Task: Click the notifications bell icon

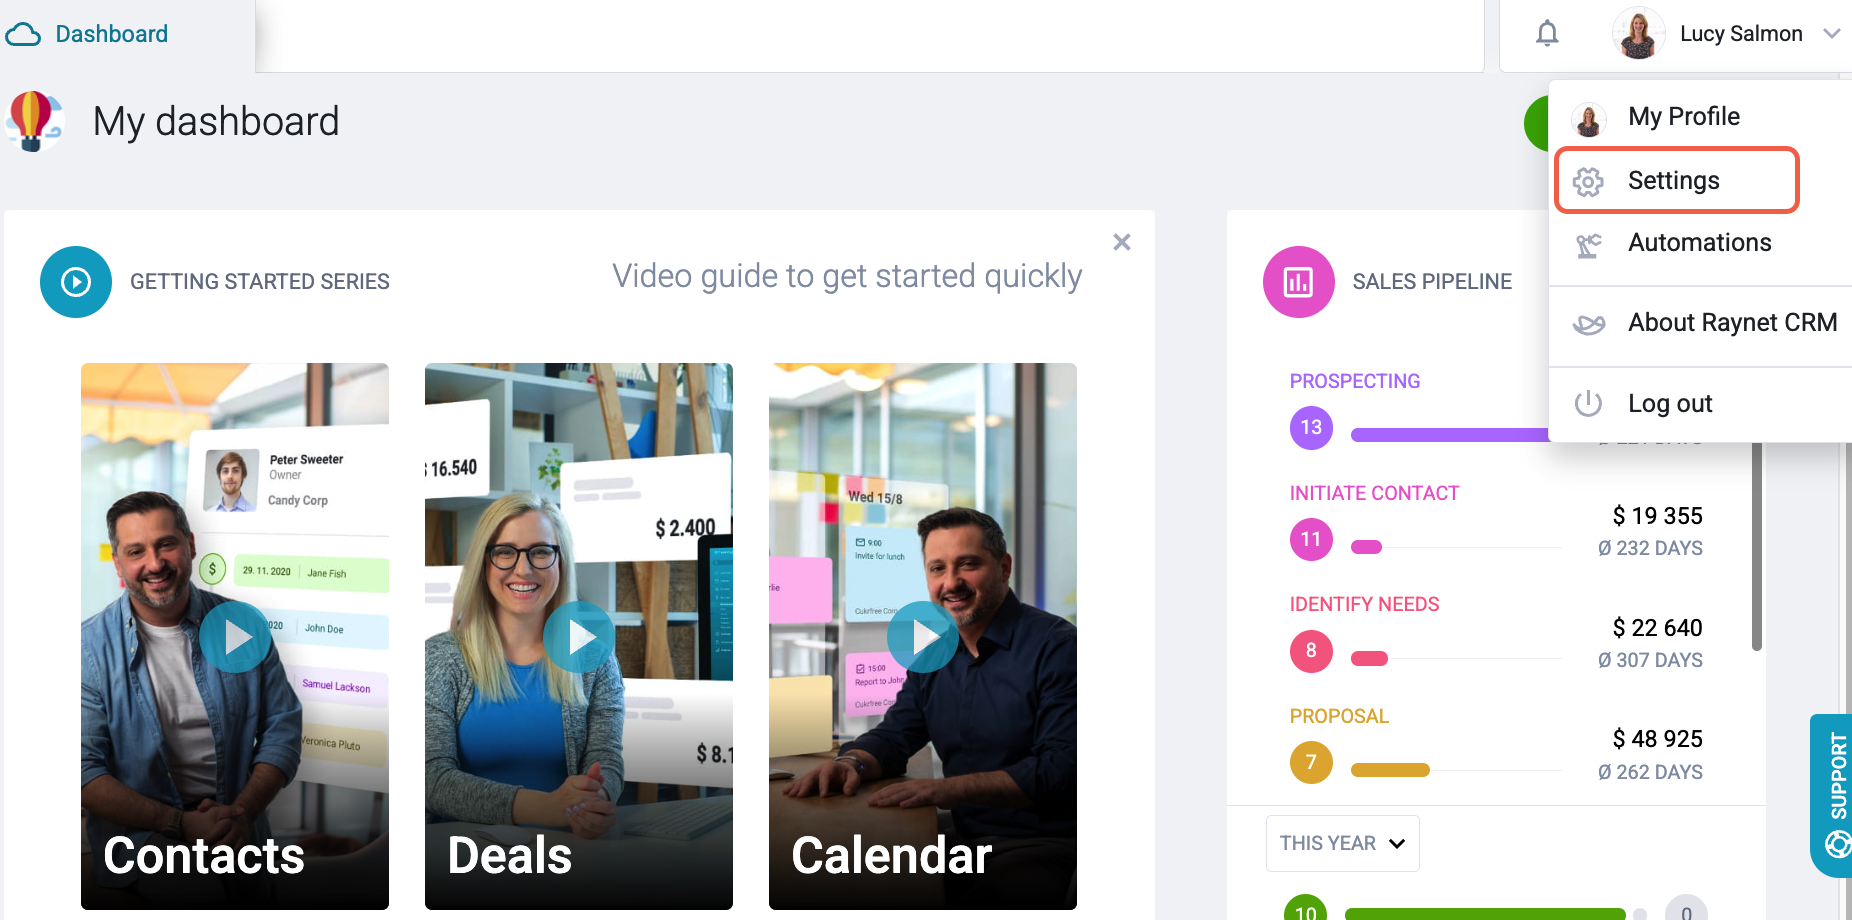Action: pos(1547,34)
